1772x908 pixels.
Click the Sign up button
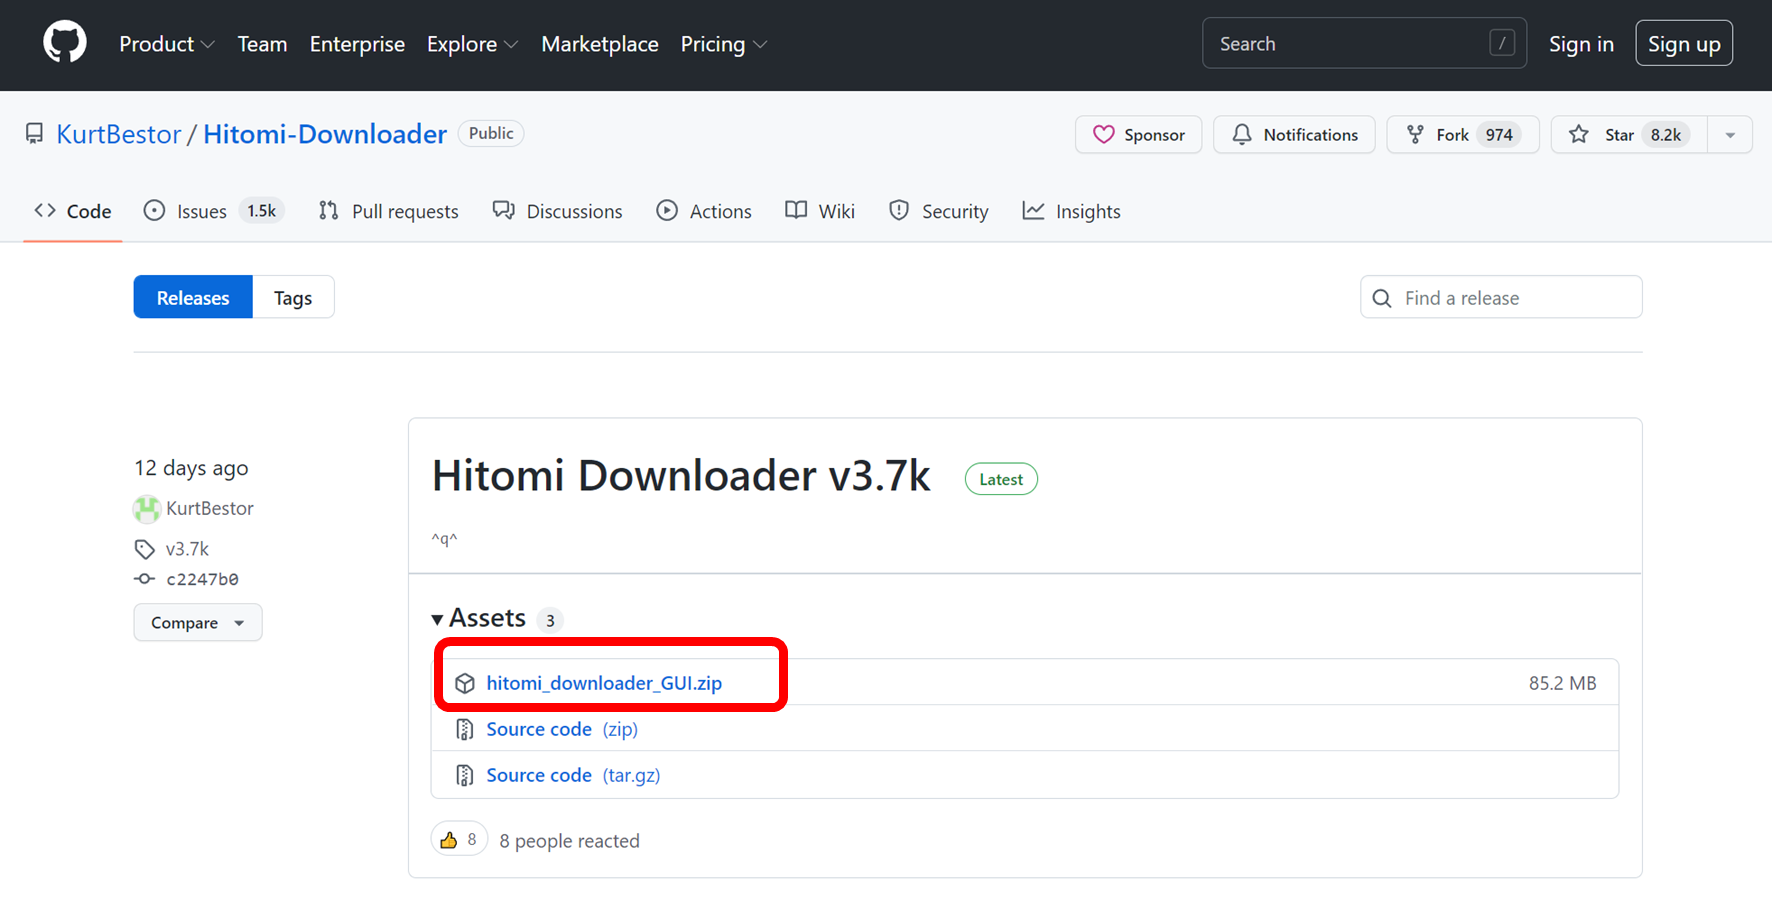1684,43
